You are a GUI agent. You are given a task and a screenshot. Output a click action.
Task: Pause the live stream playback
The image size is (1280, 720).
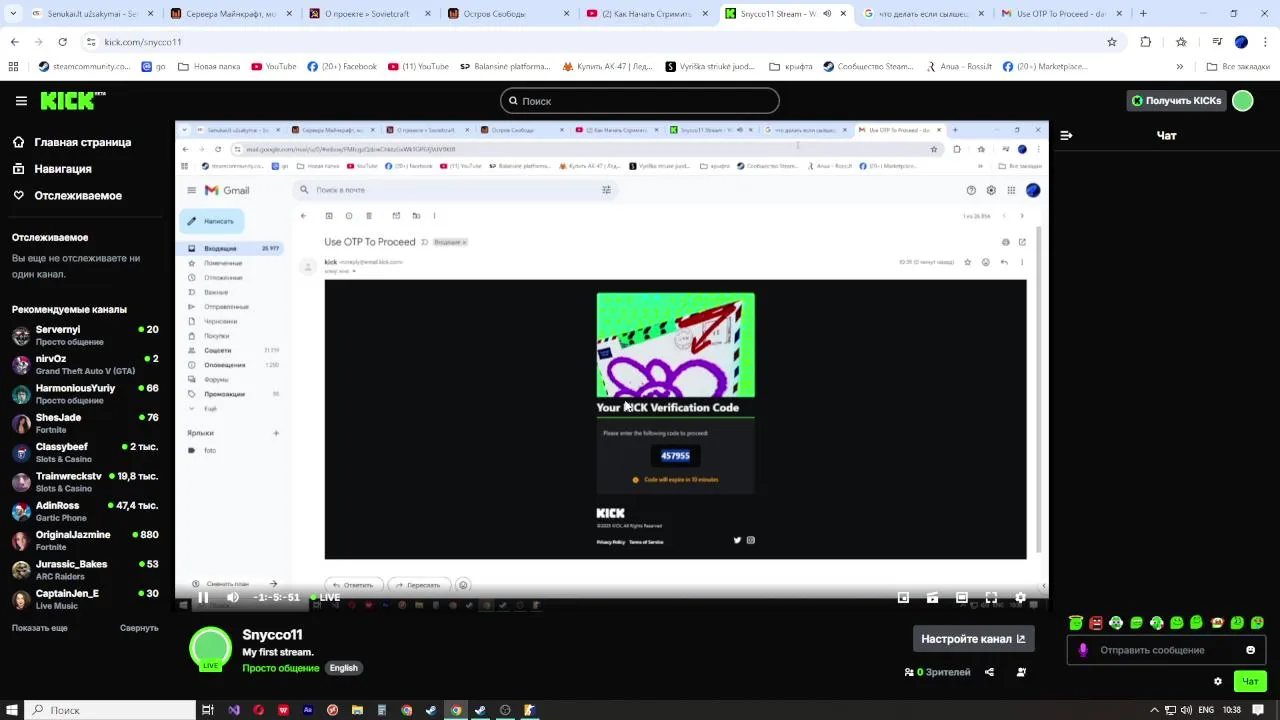tap(203, 598)
